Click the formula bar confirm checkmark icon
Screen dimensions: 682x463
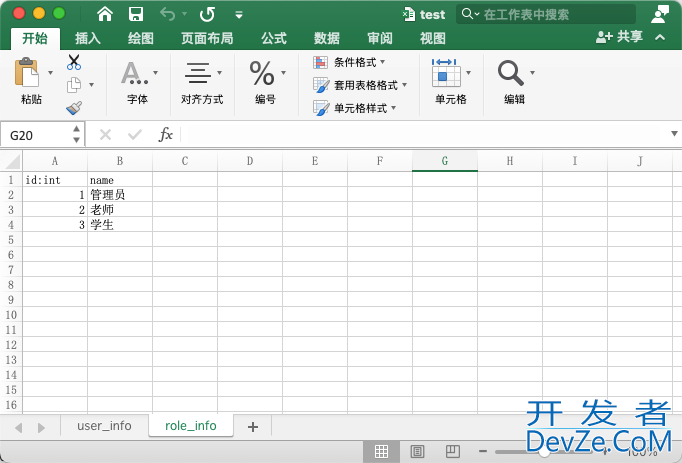tap(135, 135)
